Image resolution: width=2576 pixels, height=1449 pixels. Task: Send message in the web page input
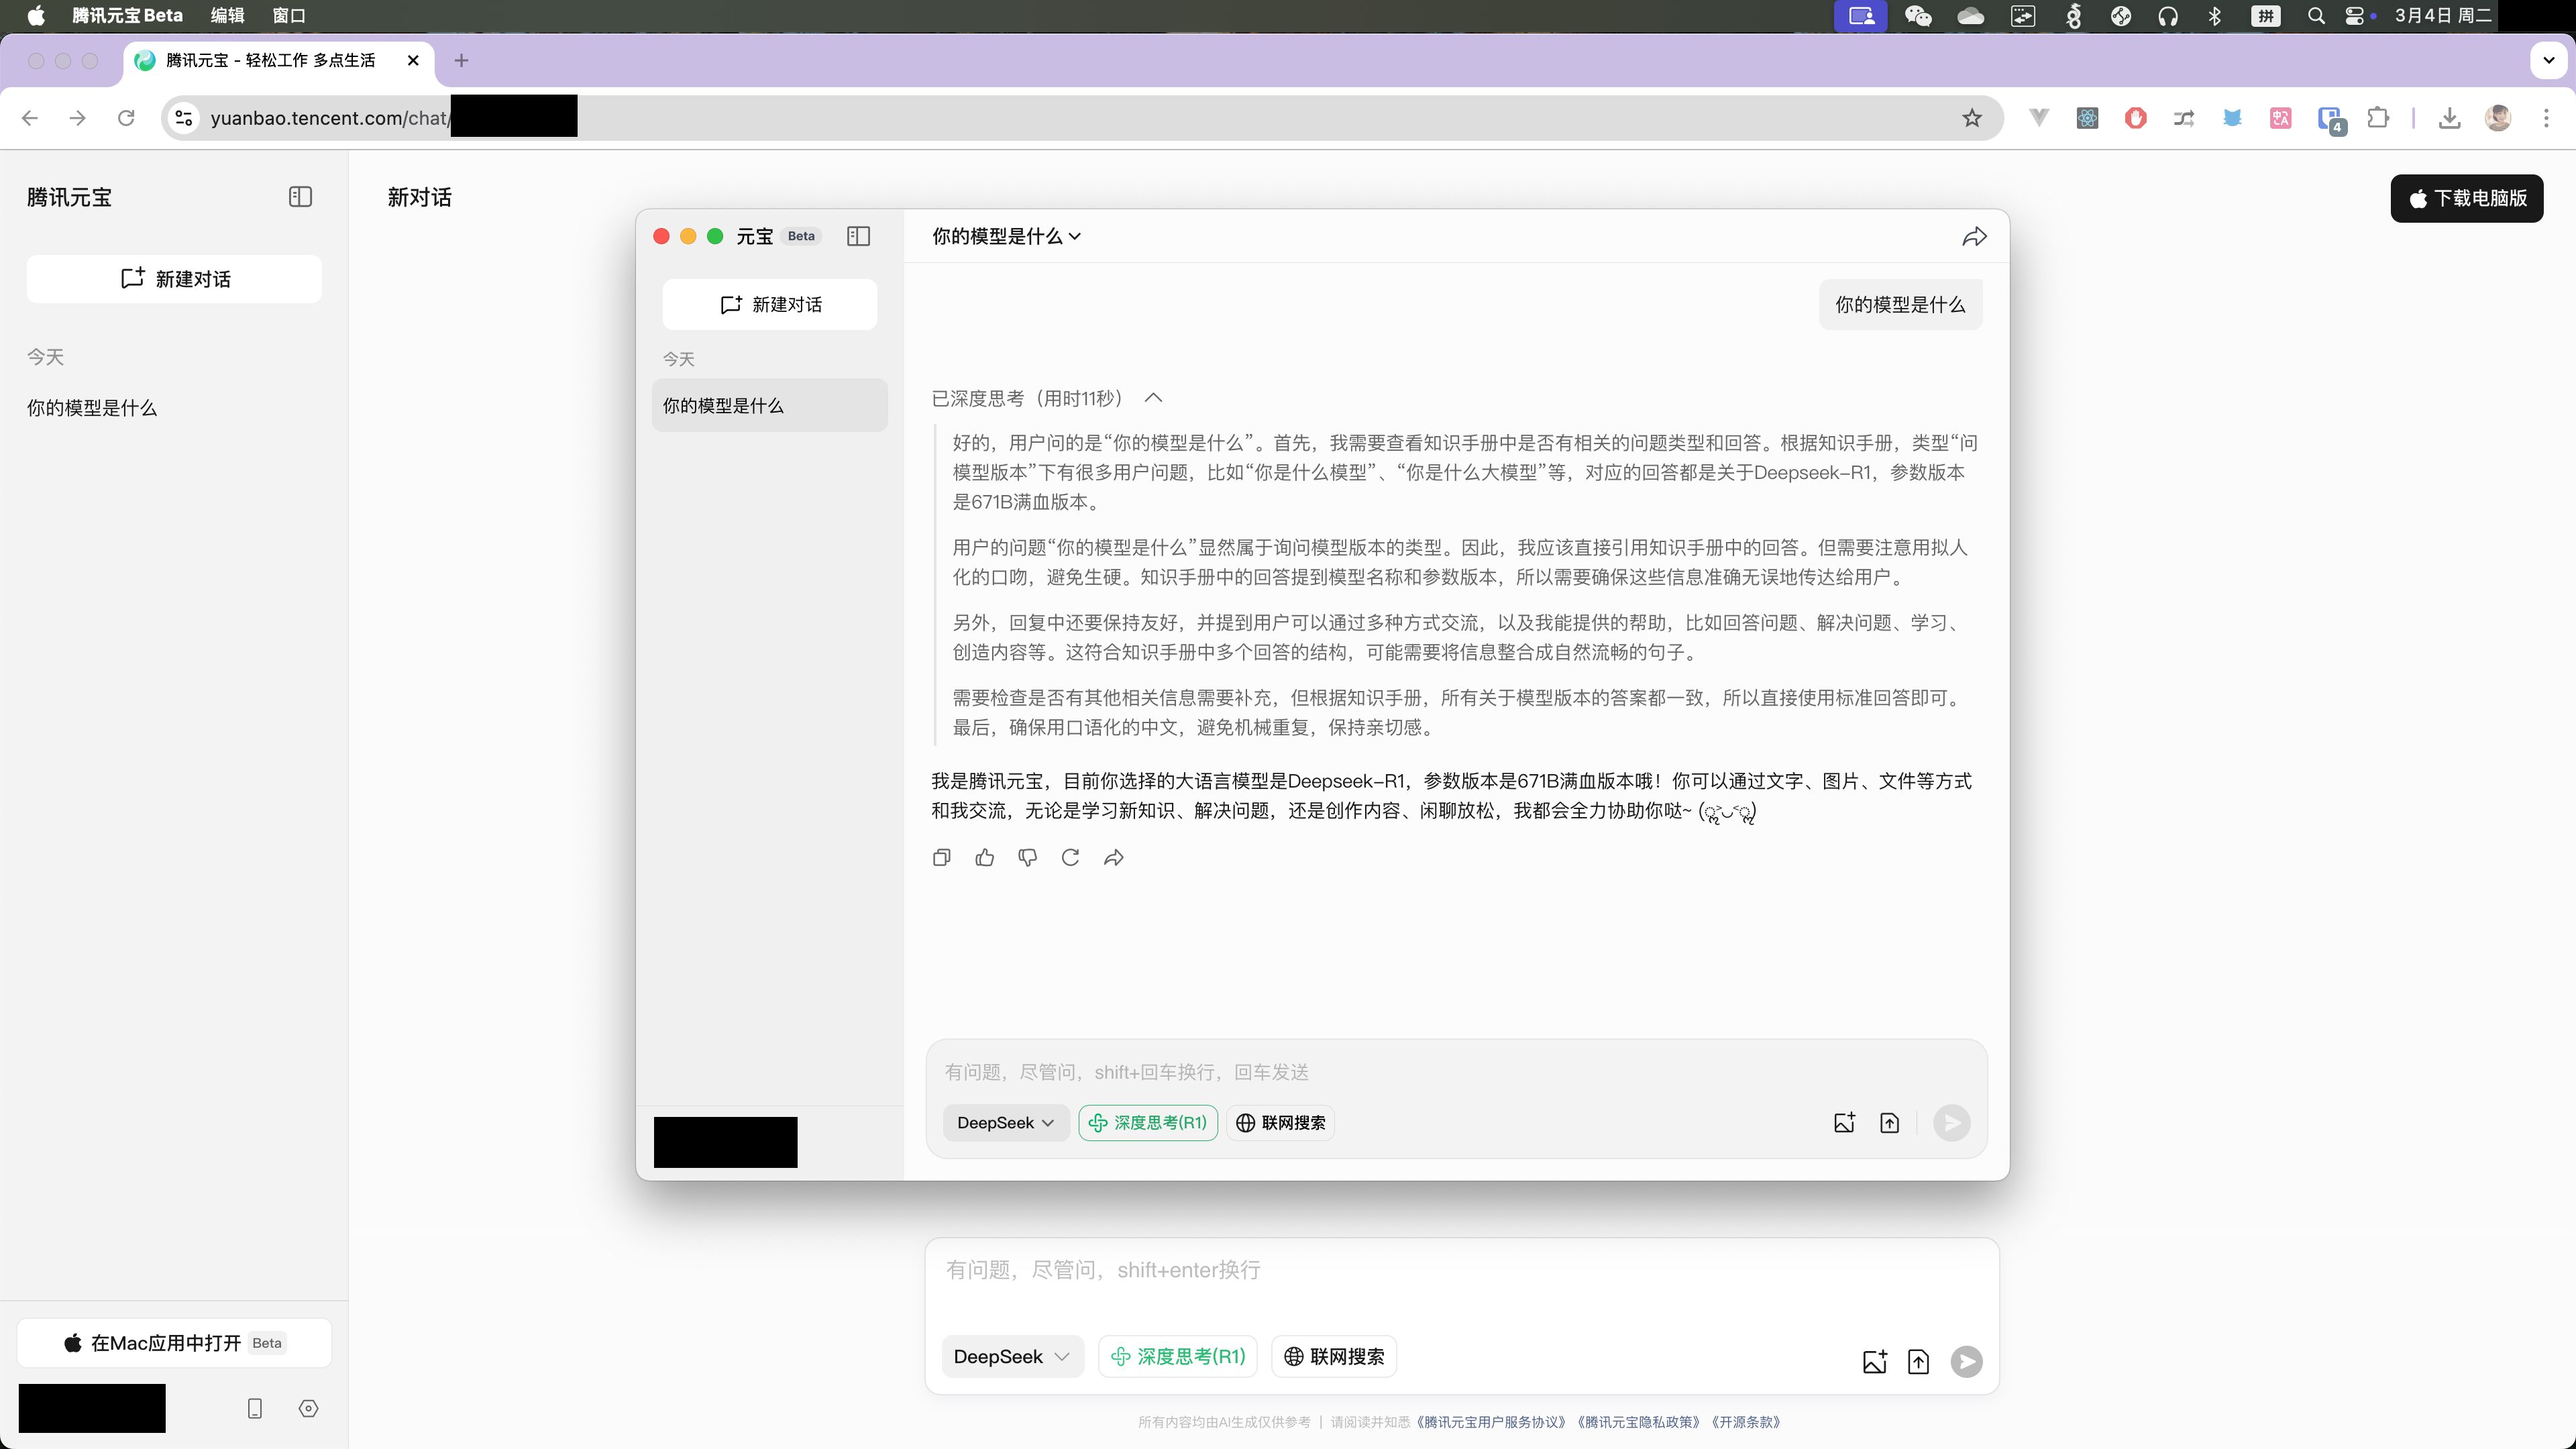1966,1362
